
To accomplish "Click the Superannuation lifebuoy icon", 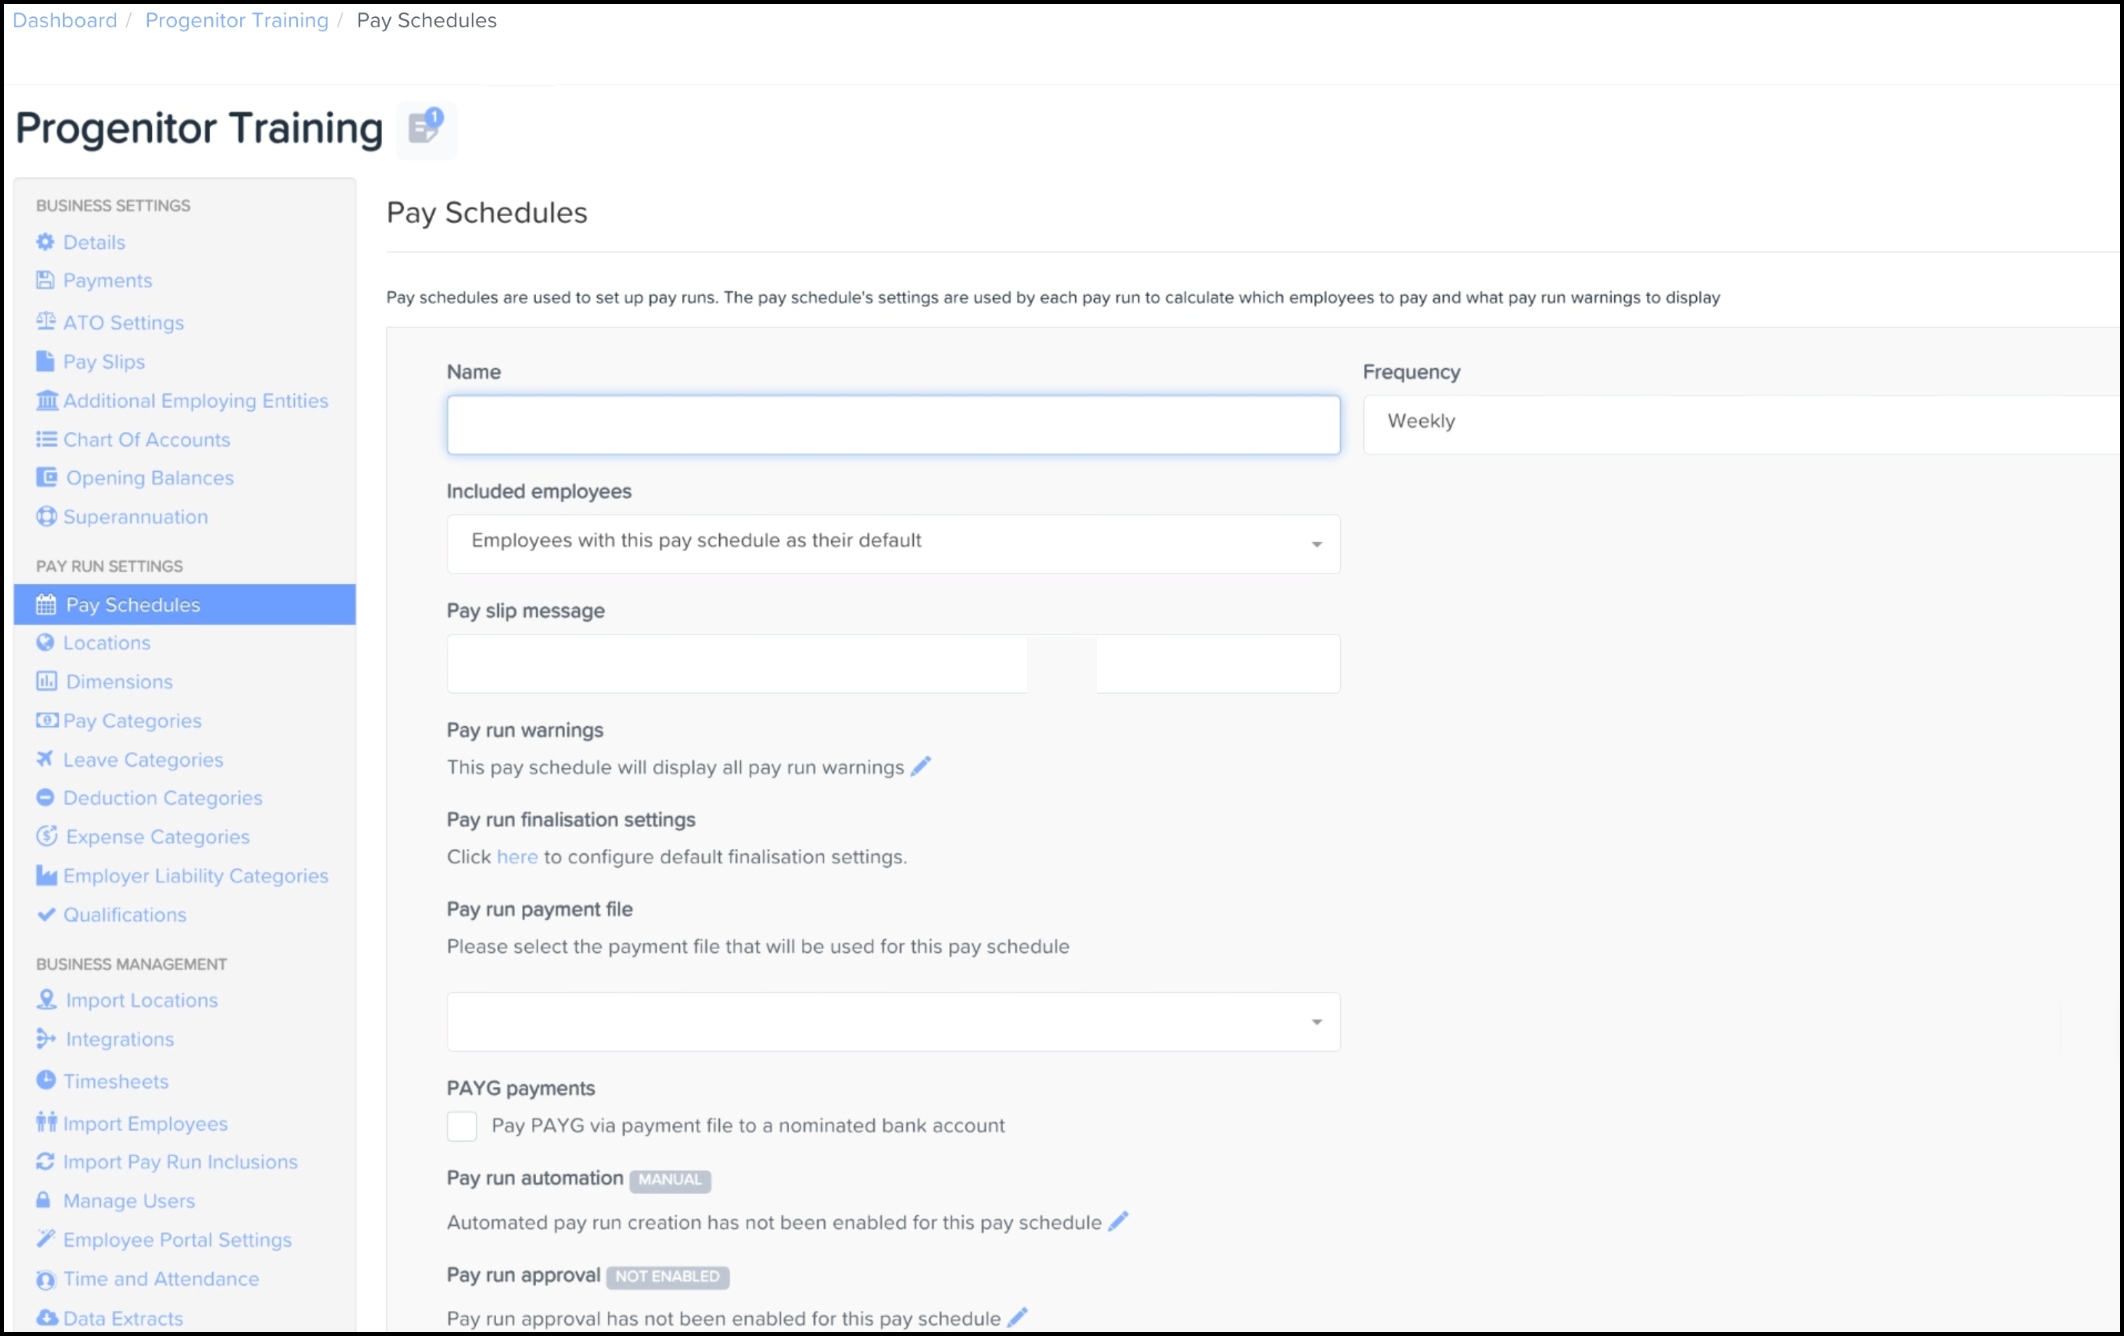I will (x=46, y=517).
